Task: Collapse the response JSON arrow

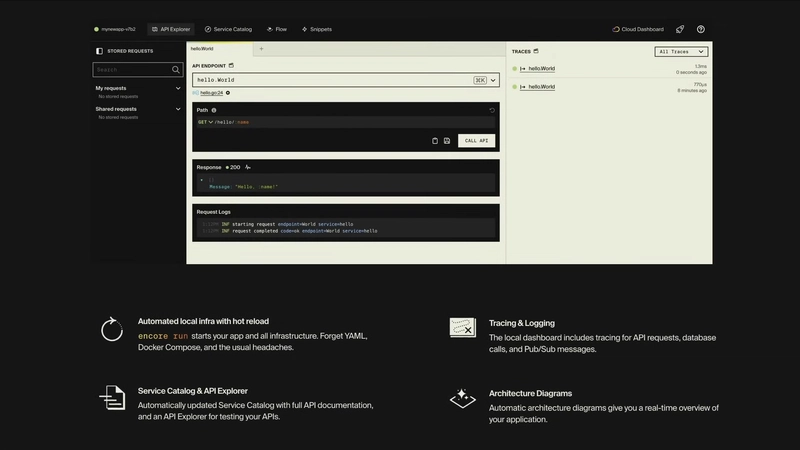Action: pos(202,180)
